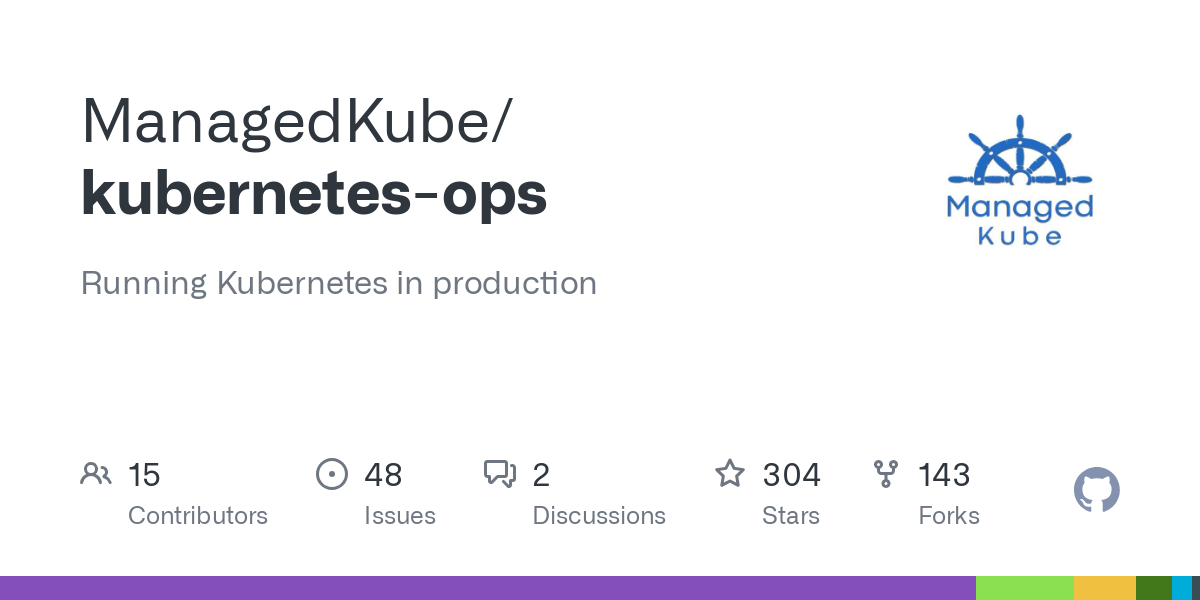Click the GitHub Octocat logo
The height and width of the screenshot is (600, 1200).
(x=1096, y=491)
